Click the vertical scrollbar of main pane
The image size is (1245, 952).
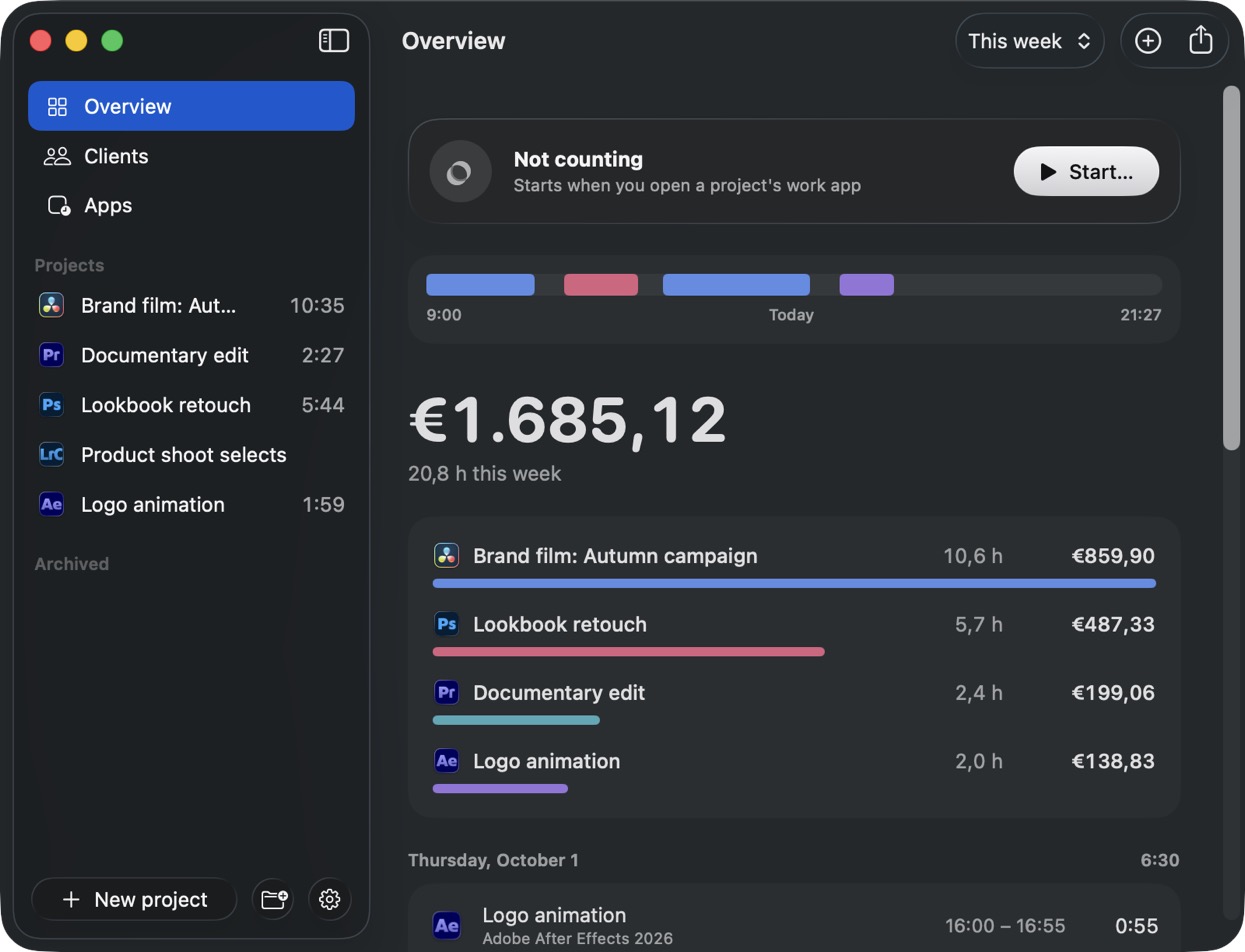[x=1231, y=268]
